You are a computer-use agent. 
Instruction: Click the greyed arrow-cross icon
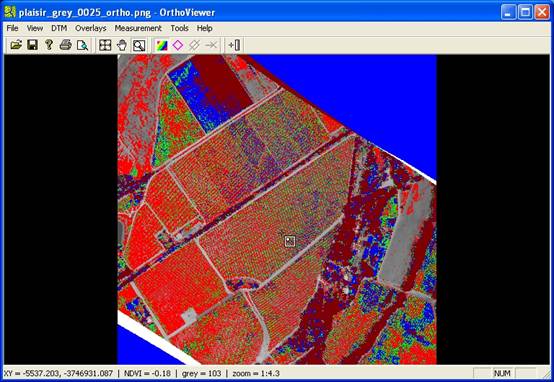211,45
